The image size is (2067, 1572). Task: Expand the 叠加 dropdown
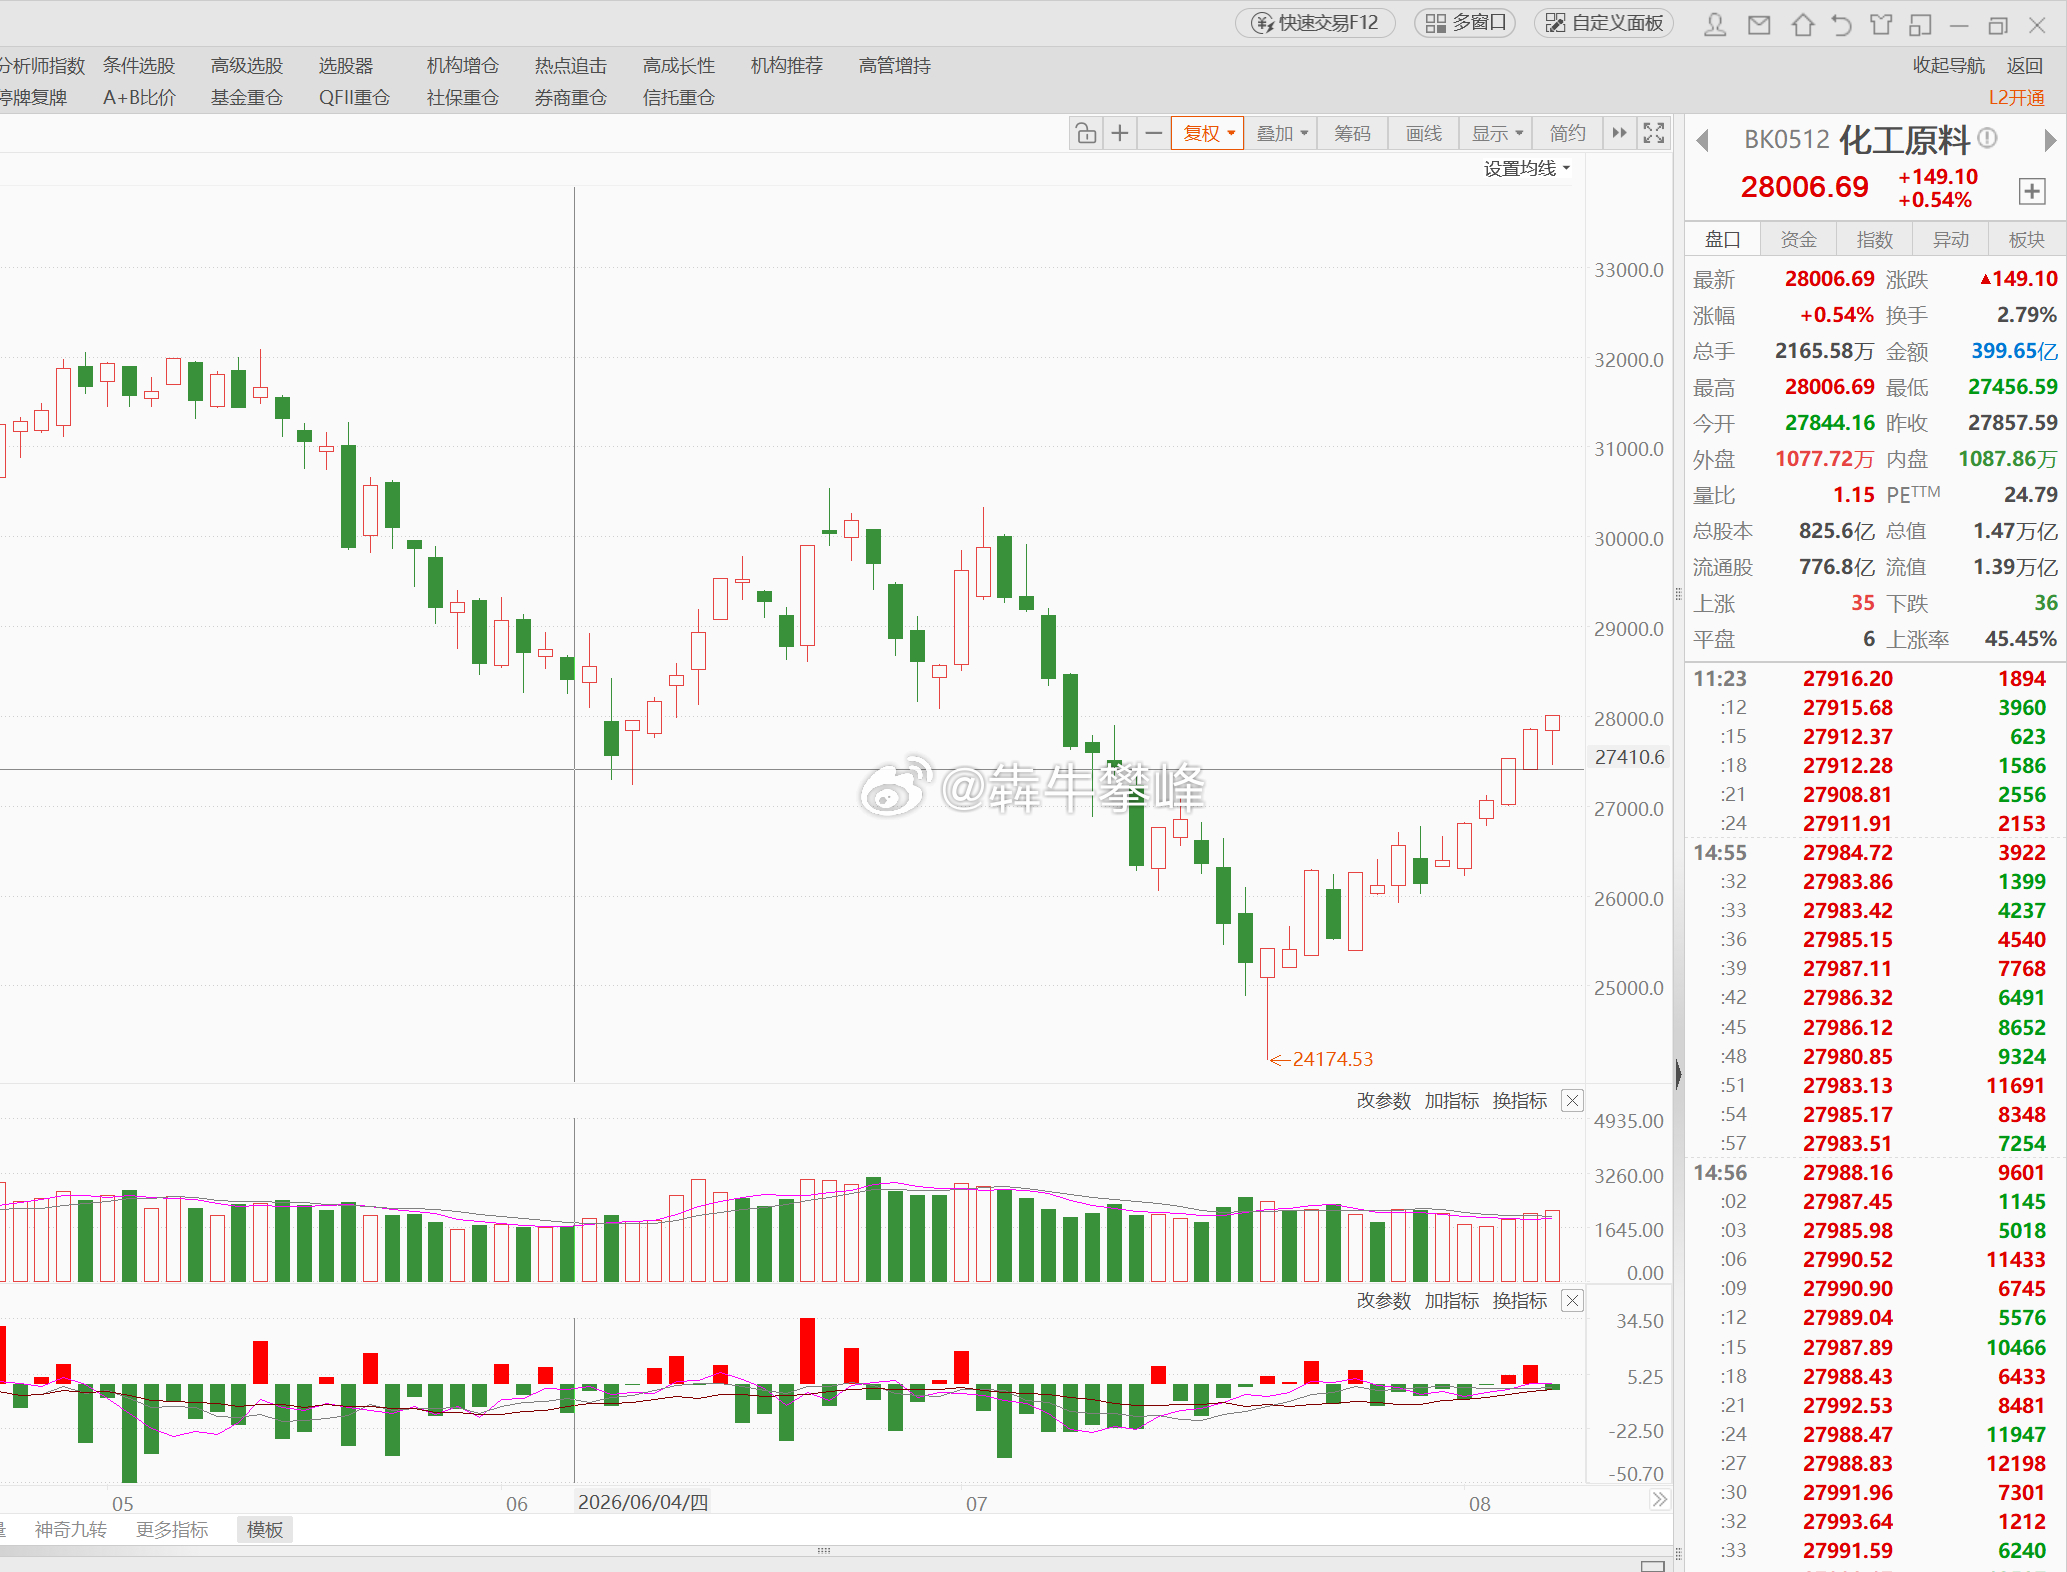[x=1281, y=133]
